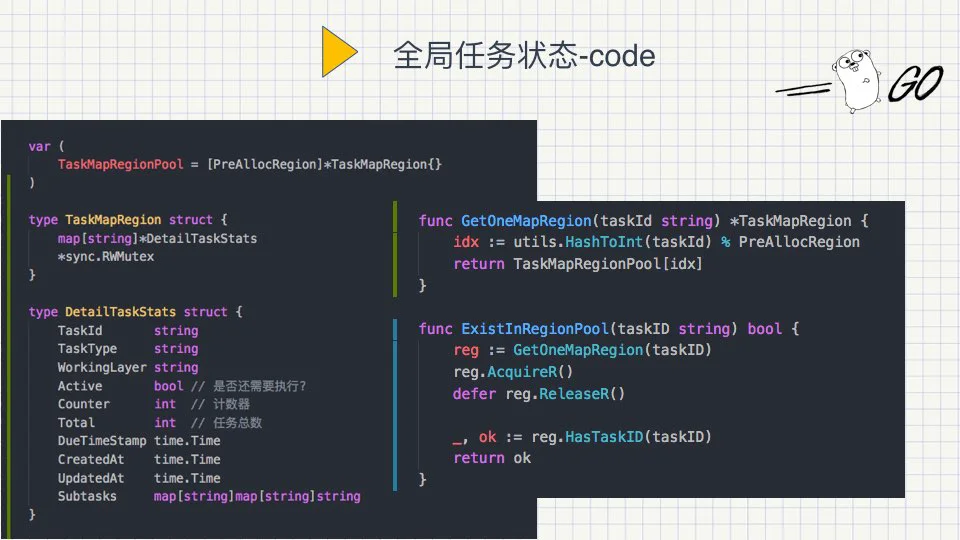The image size is (960, 540).
Task: Click the PreAllocRegion modulo operand
Action: (x=799, y=242)
